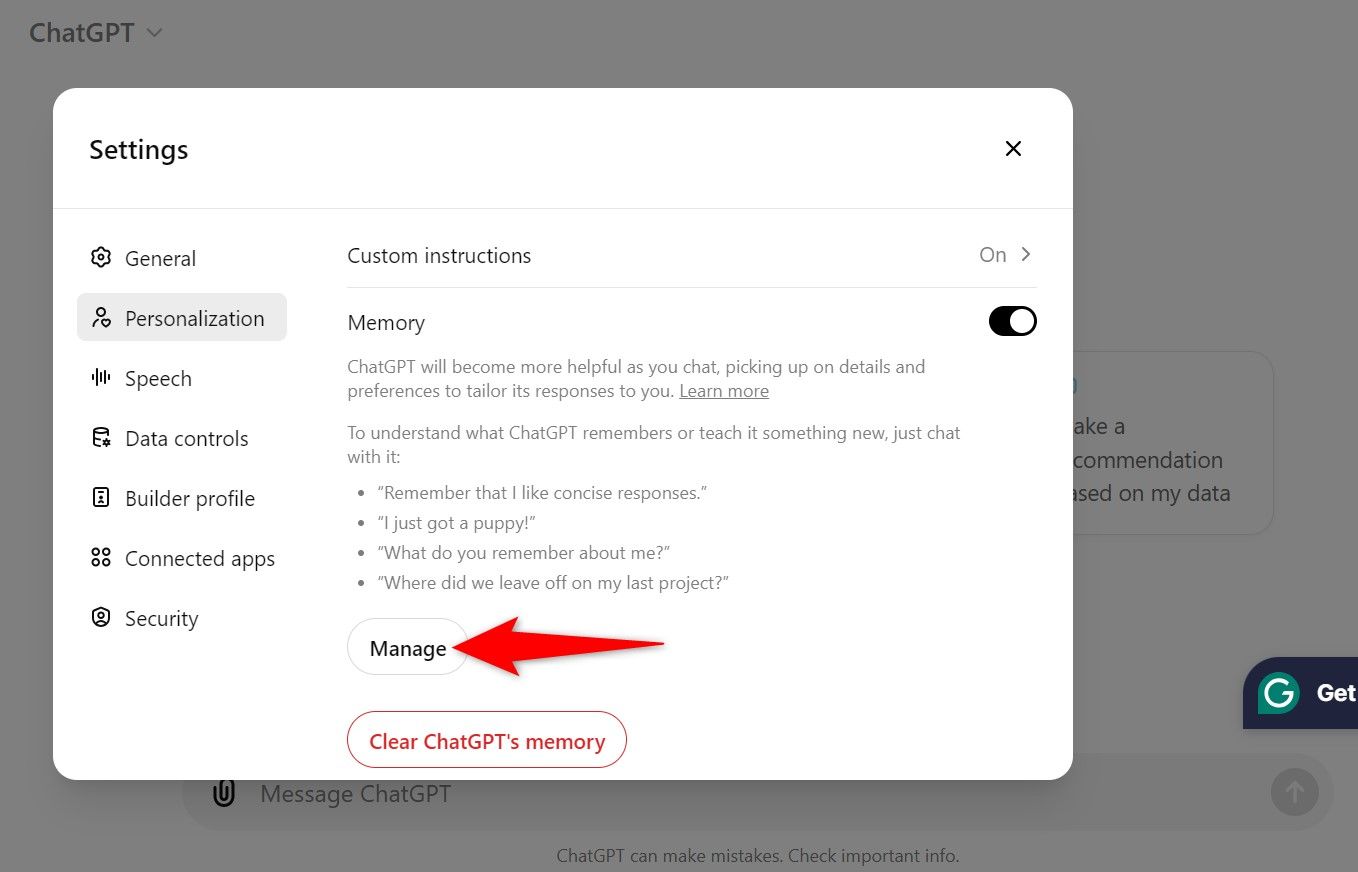Click the Data controls database icon
Image resolution: width=1358 pixels, height=872 pixels.
pyautogui.click(x=101, y=438)
